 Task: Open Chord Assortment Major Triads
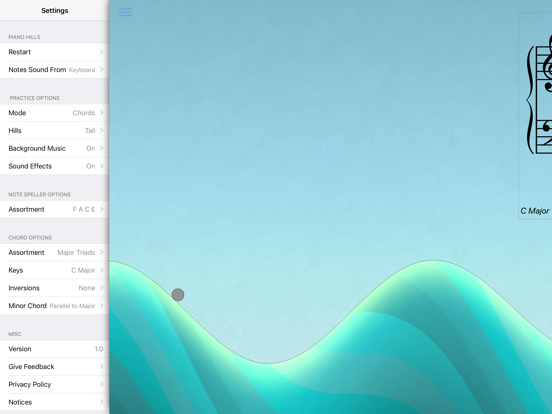(x=55, y=252)
